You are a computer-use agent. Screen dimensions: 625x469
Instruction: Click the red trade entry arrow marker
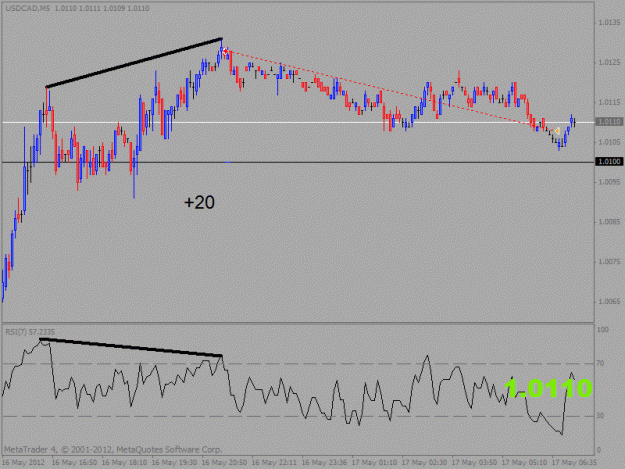(x=226, y=51)
